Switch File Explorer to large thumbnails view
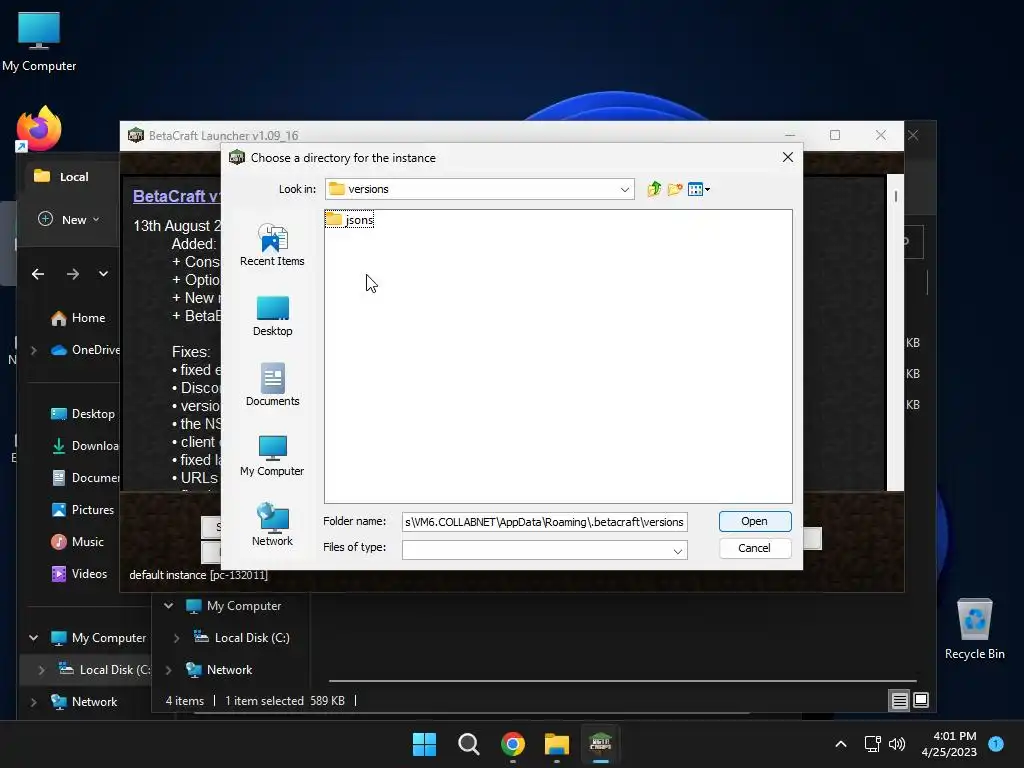Image resolution: width=1024 pixels, height=768 pixels. (x=921, y=700)
